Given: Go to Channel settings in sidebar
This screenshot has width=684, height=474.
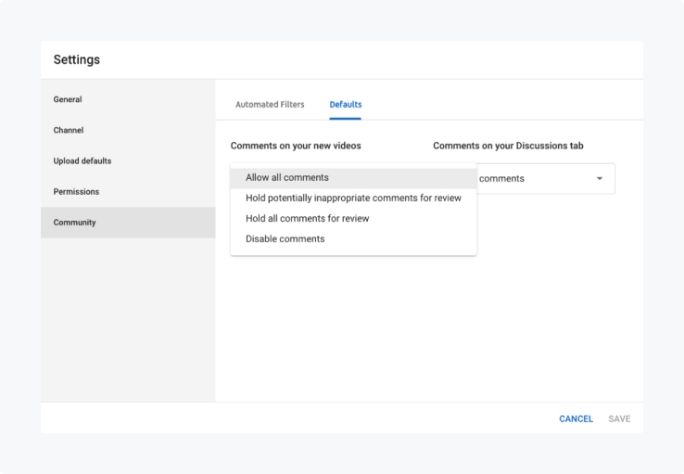Looking at the screenshot, I should tap(69, 130).
